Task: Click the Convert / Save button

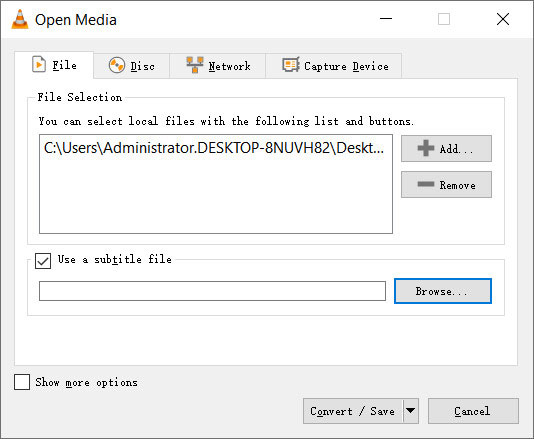Action: click(x=353, y=411)
